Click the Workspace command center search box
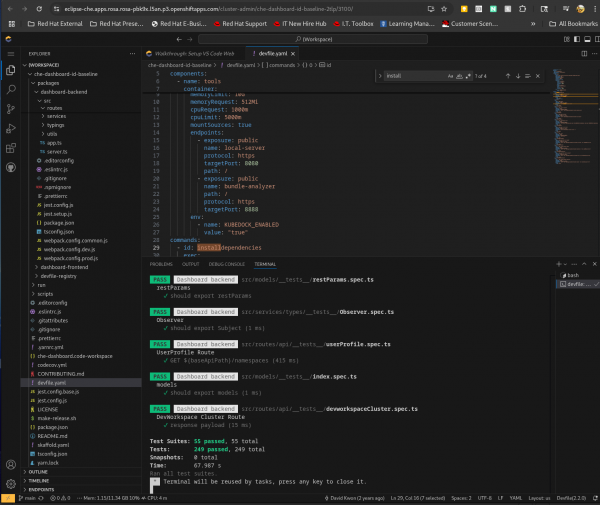 [x=313, y=39]
